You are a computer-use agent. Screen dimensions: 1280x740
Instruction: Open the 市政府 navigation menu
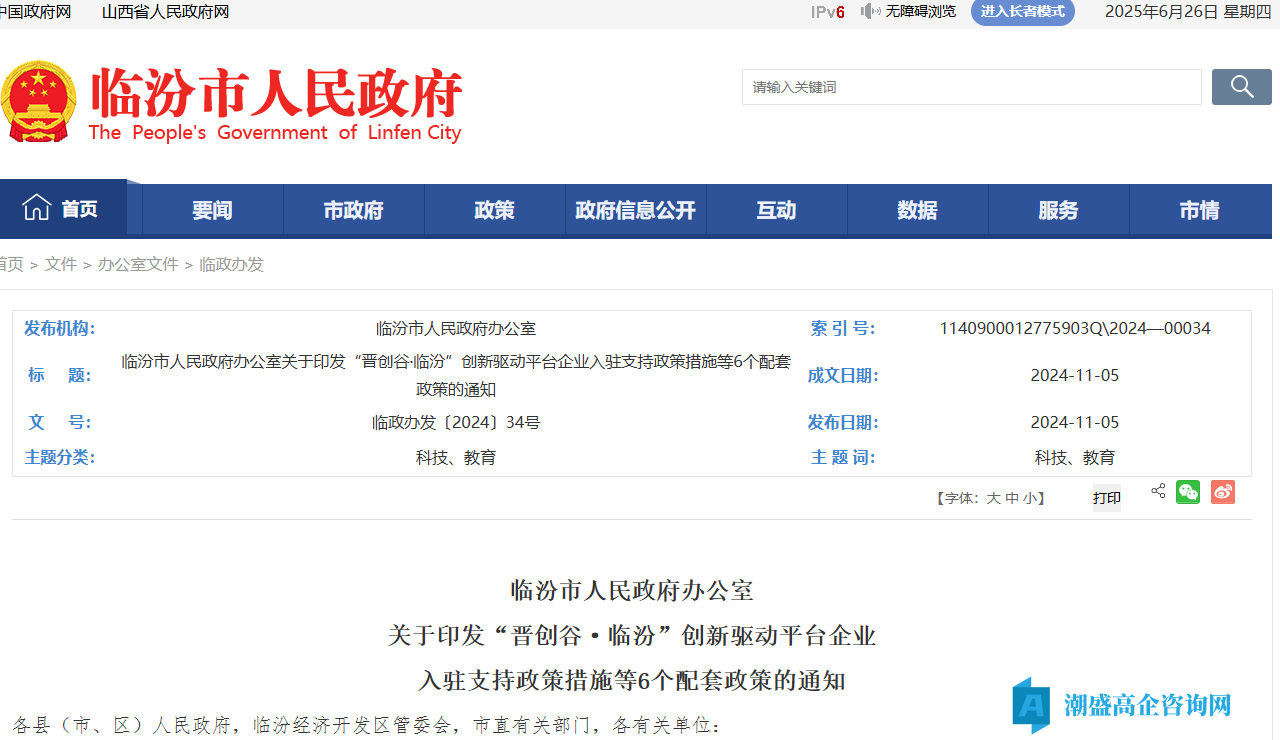[x=353, y=210]
